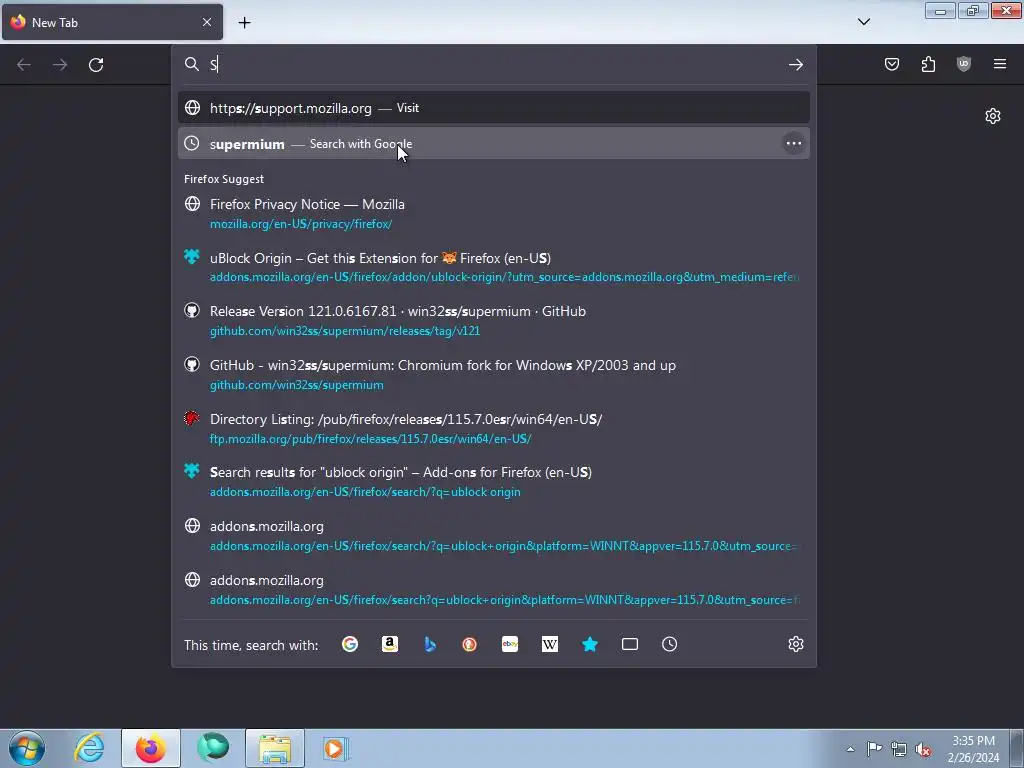Reload the page with the refresh icon

(96, 65)
